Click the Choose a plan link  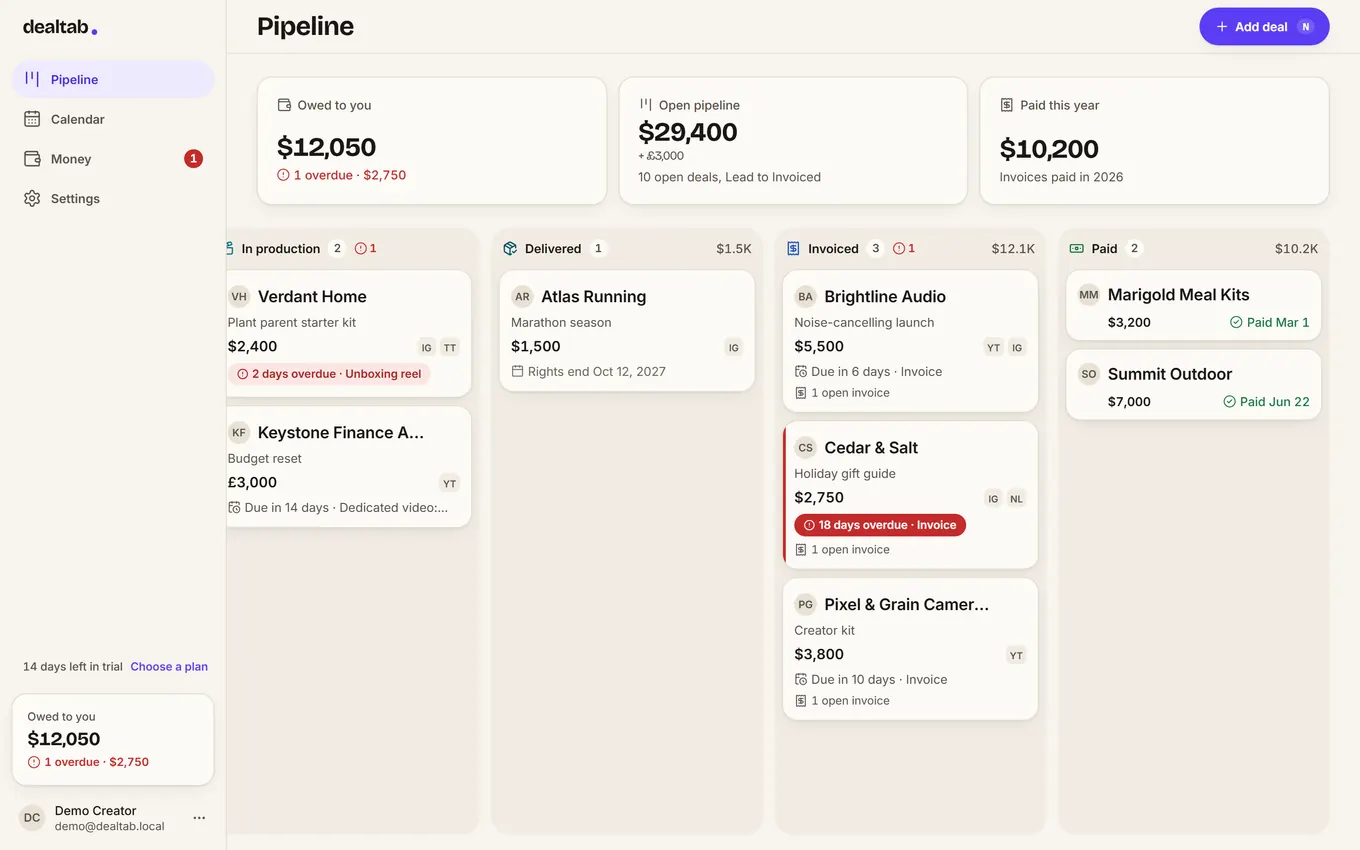(x=169, y=667)
